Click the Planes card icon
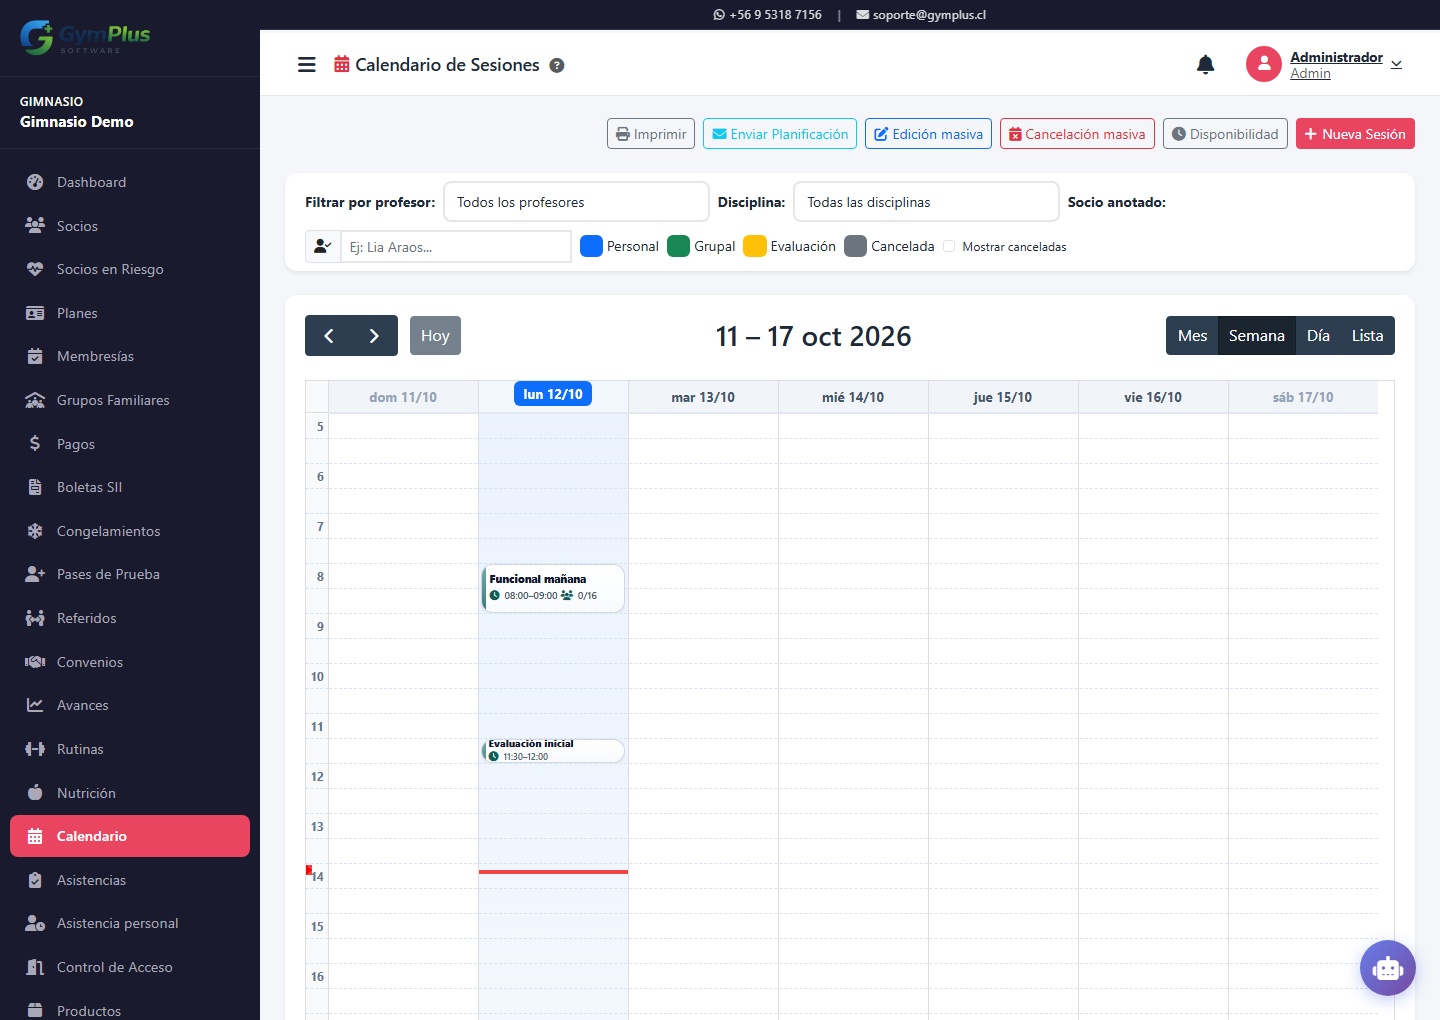The image size is (1440, 1020). pyautogui.click(x=35, y=313)
